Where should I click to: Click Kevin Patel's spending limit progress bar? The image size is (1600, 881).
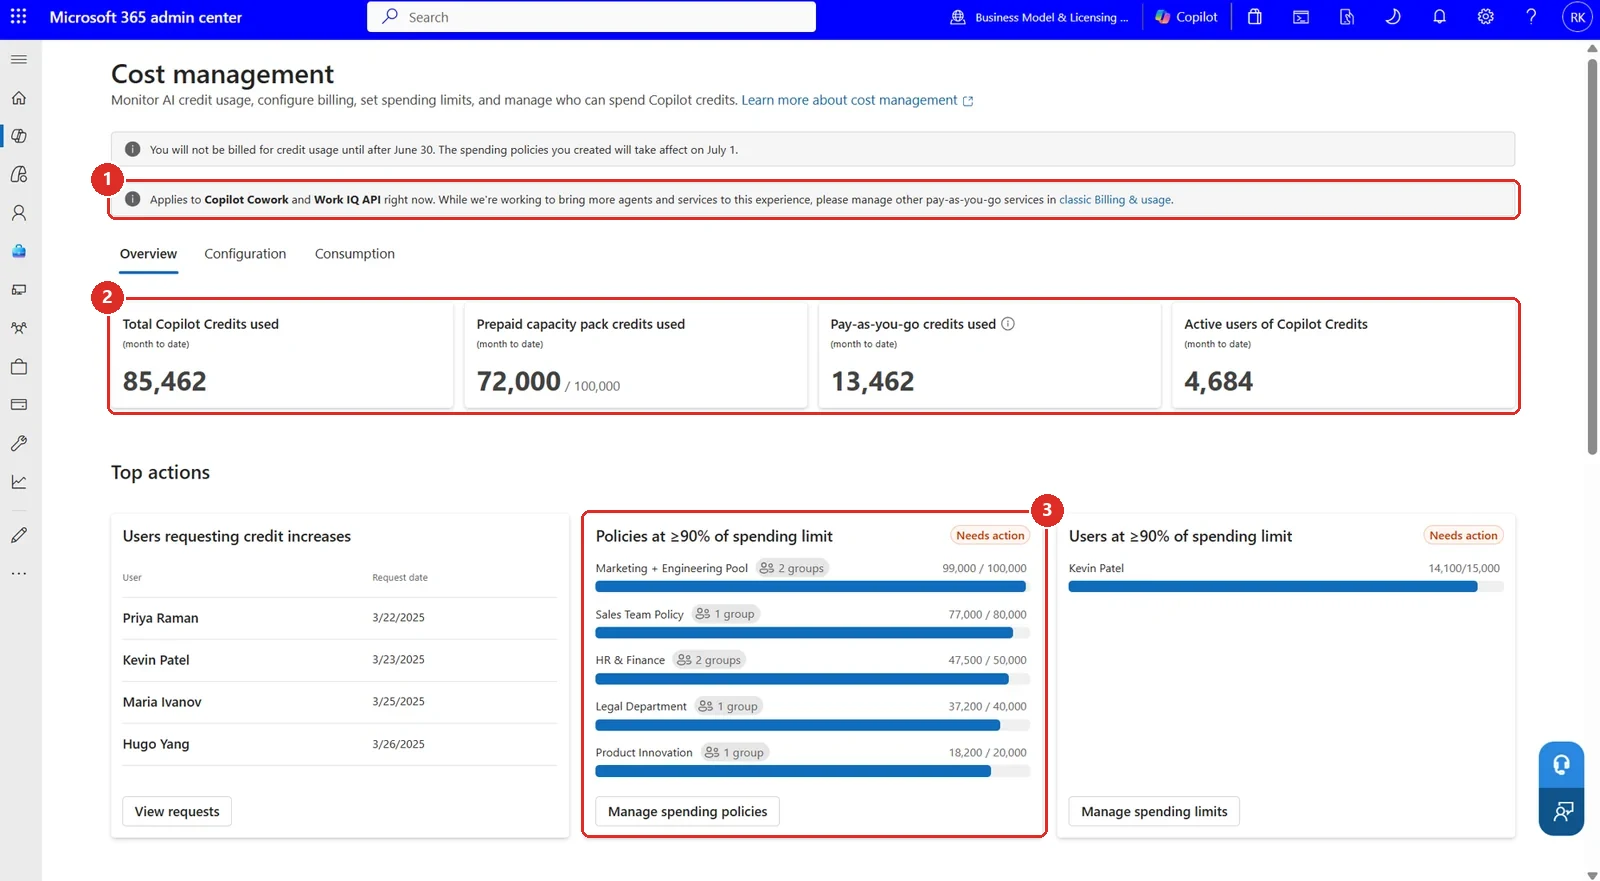[x=1286, y=587]
